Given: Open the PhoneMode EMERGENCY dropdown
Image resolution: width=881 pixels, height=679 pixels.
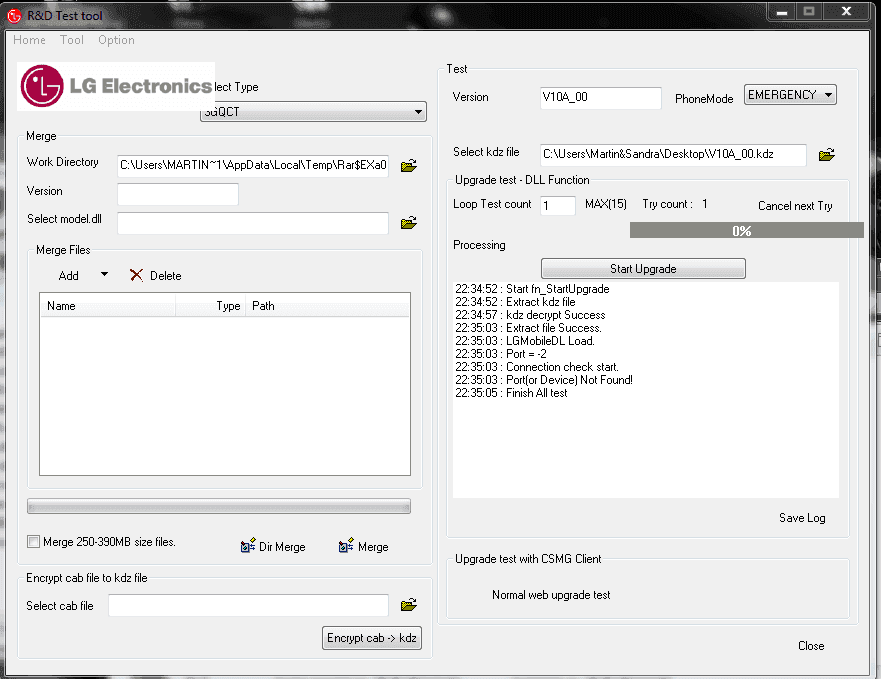Looking at the screenshot, I should (x=790, y=94).
